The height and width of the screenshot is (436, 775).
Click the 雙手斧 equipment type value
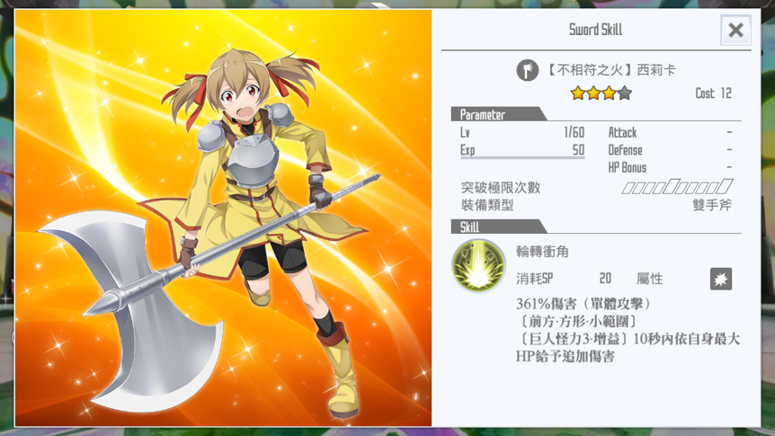click(x=712, y=205)
